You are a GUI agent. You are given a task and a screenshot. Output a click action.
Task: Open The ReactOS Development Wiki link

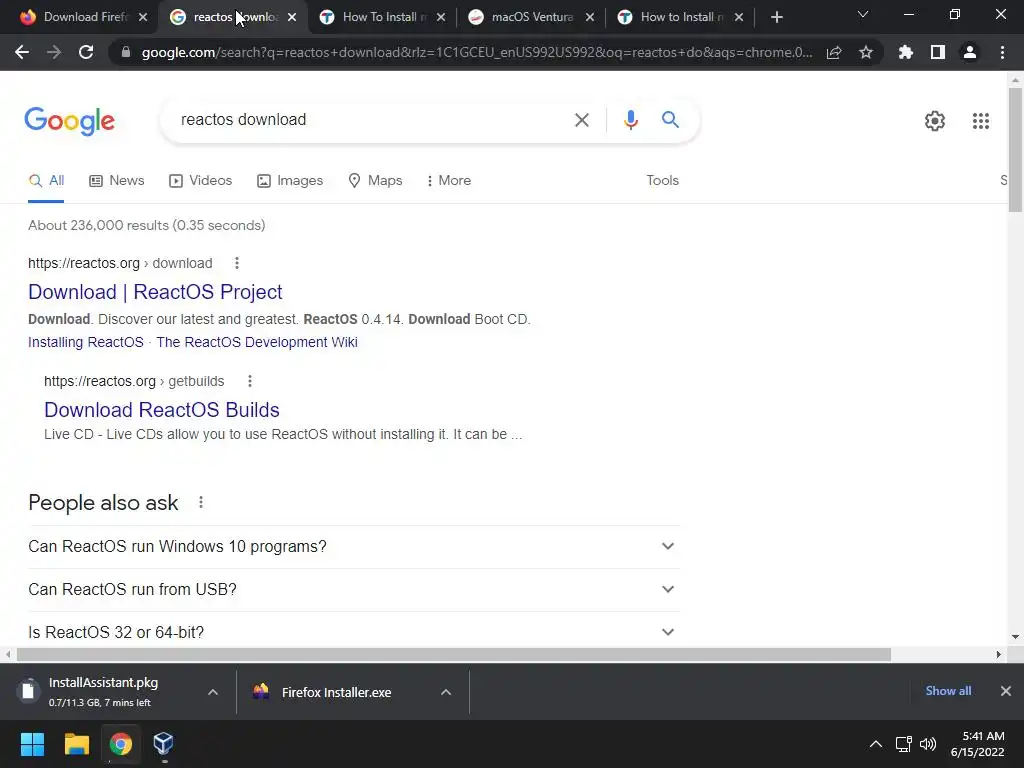coord(257,342)
